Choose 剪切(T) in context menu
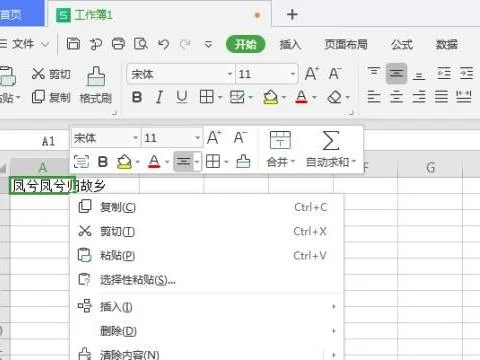The width and height of the screenshot is (480, 360). coord(207,231)
